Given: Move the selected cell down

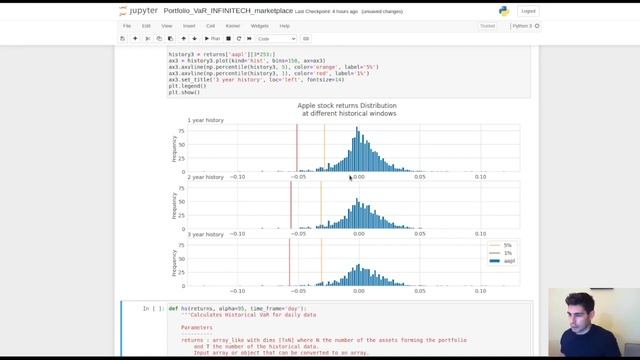Looking at the screenshot, I should (x=195, y=38).
